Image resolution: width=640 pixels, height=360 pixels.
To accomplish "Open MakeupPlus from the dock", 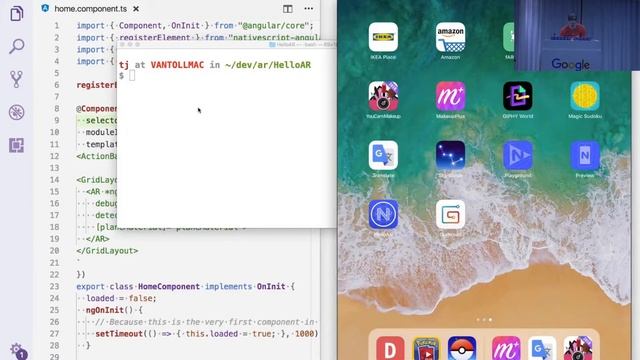I will [x=506, y=349].
